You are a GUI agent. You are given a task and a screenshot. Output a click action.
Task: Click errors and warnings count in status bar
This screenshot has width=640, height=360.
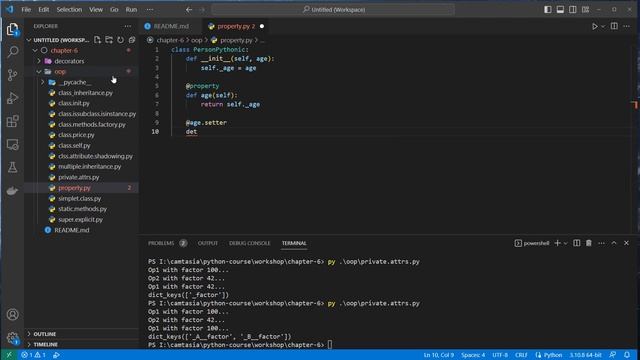pos(33,355)
